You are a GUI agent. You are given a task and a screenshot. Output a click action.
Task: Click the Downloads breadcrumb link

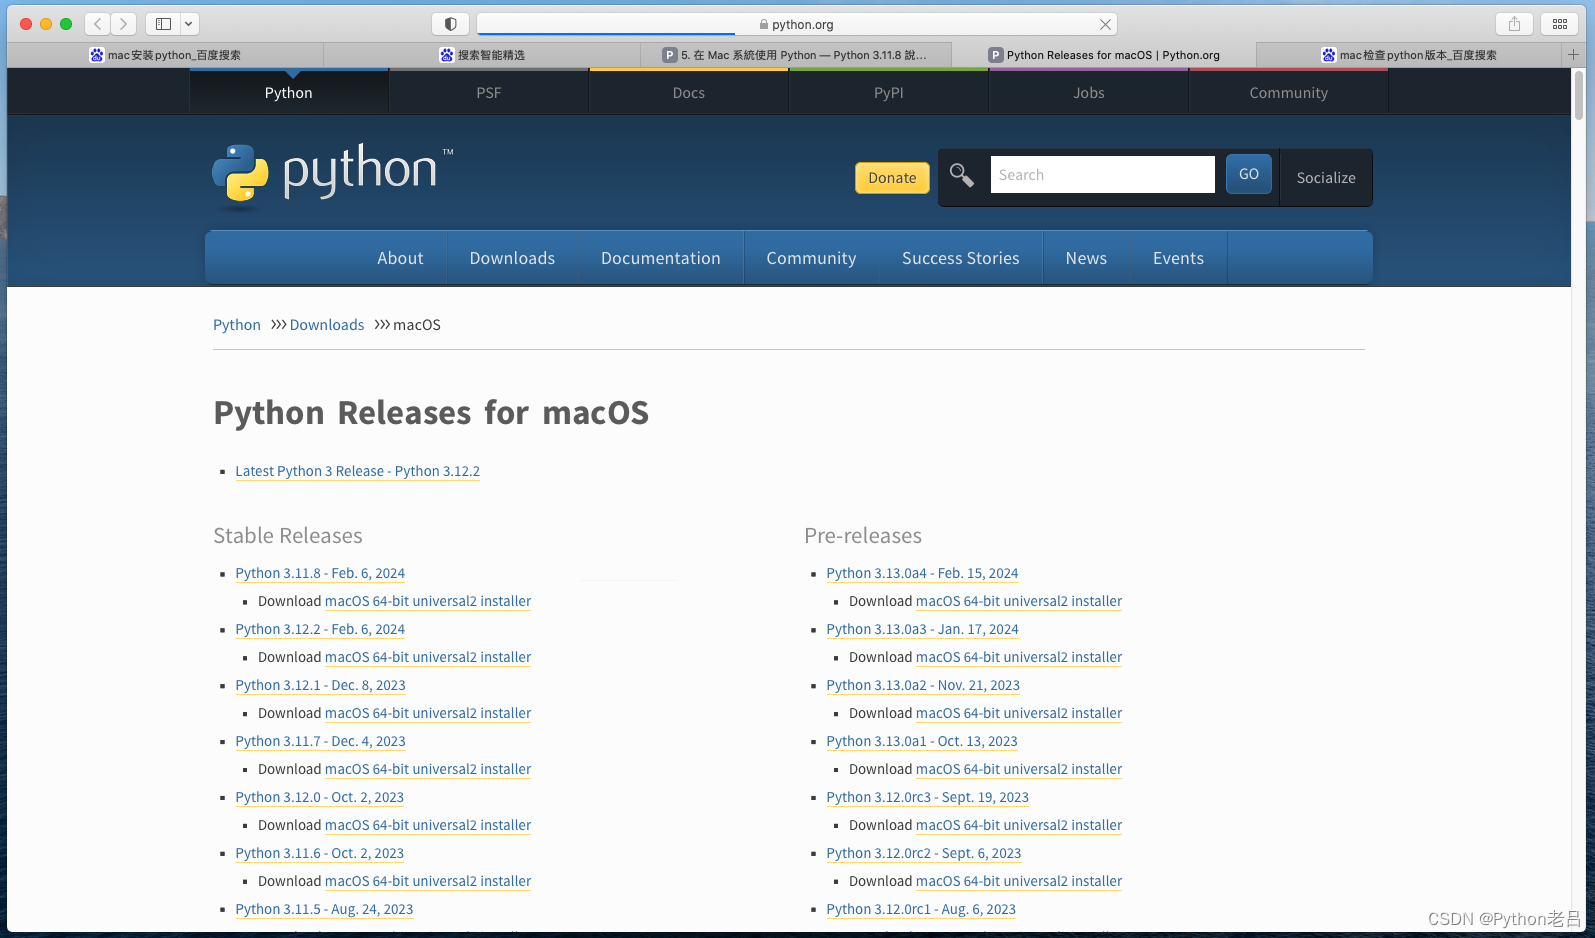tap(327, 325)
